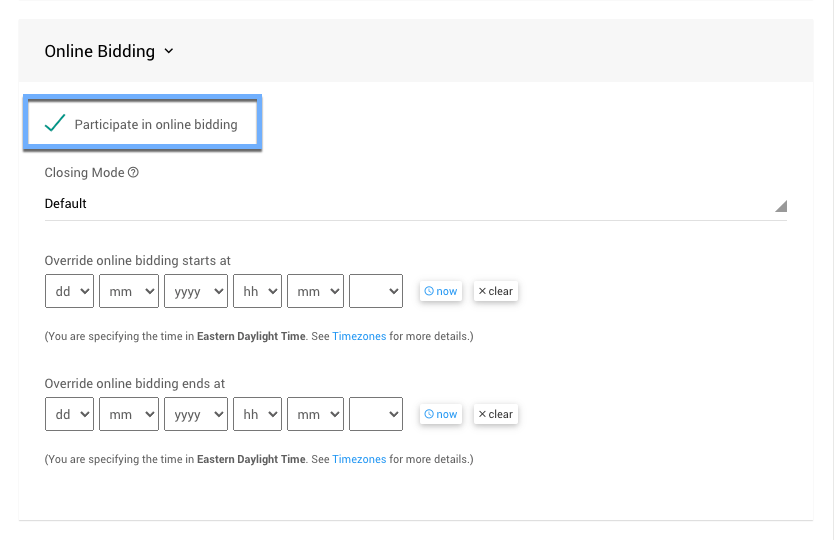This screenshot has height=540, width=834.
Task: Set bidding start time to now
Action: point(440,291)
